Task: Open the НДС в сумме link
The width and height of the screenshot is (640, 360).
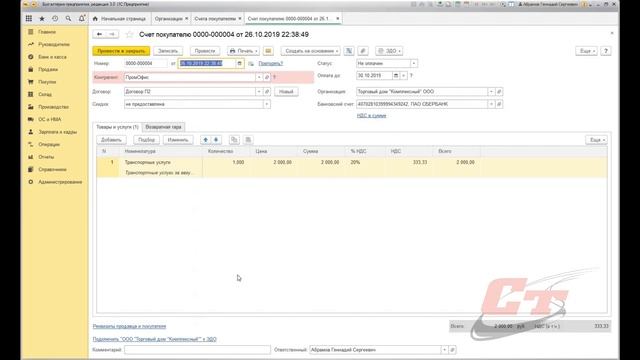Action: click(x=371, y=116)
